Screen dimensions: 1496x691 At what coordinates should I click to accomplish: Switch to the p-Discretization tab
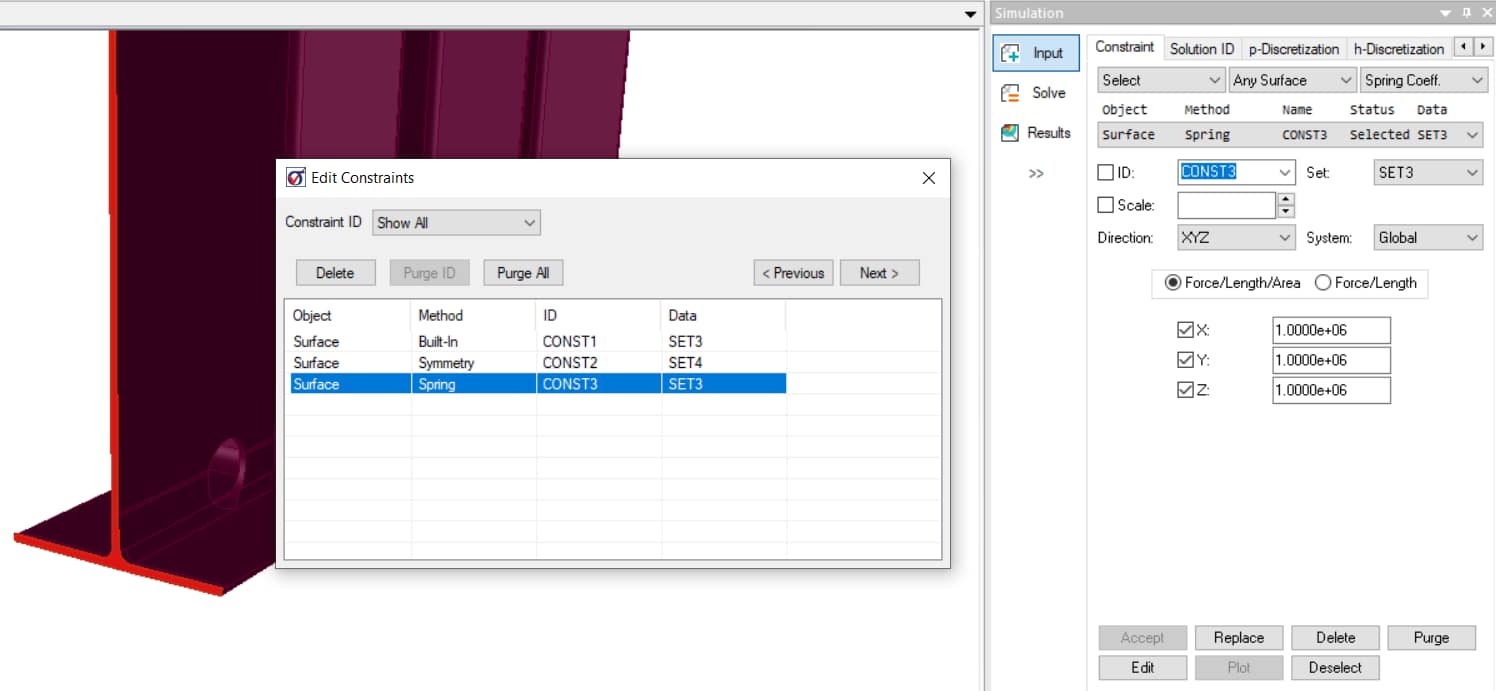pos(1293,48)
